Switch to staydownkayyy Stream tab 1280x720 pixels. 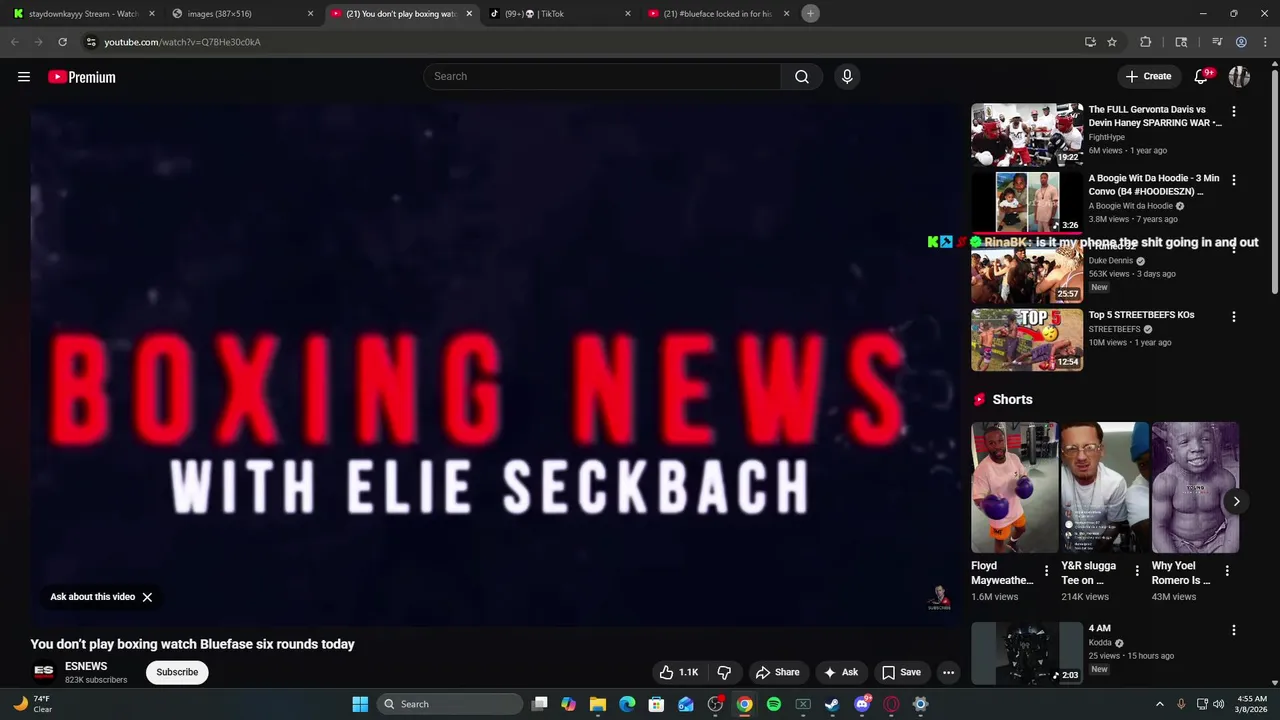click(84, 14)
